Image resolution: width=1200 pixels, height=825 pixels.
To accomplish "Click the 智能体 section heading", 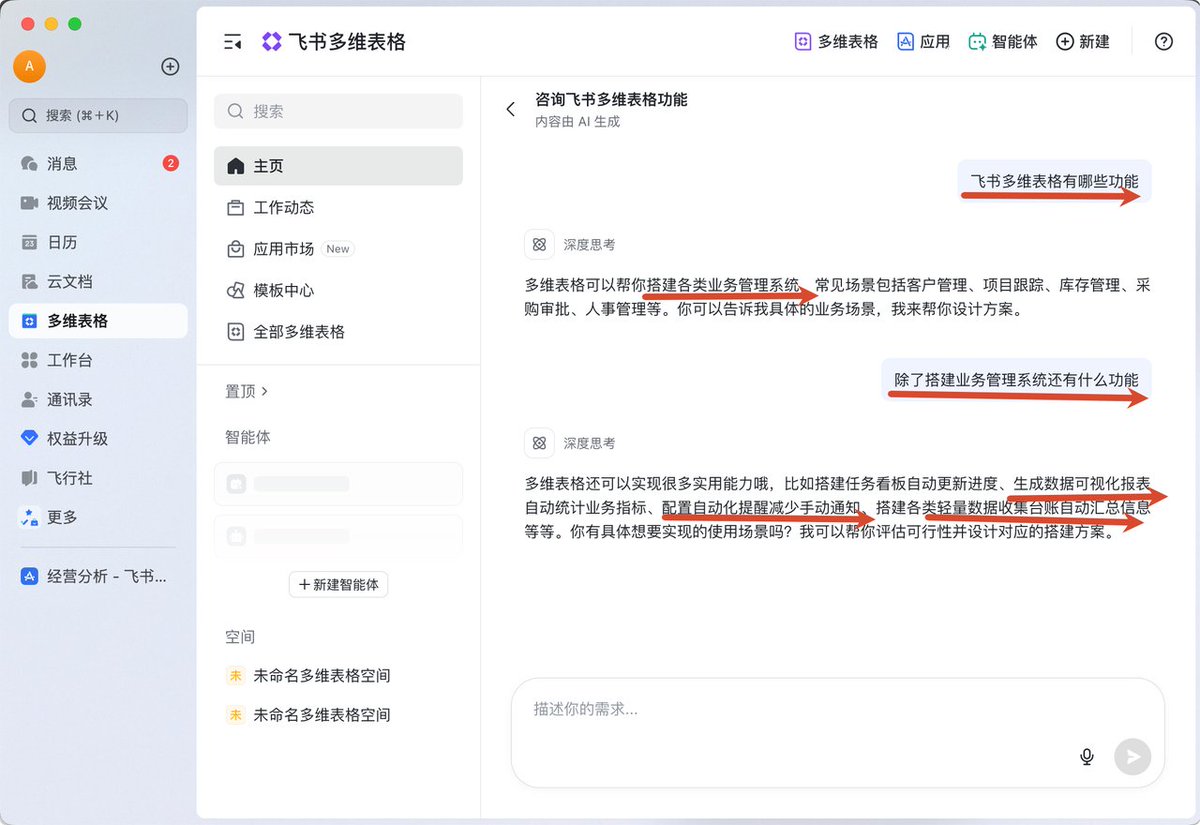I will point(248,437).
